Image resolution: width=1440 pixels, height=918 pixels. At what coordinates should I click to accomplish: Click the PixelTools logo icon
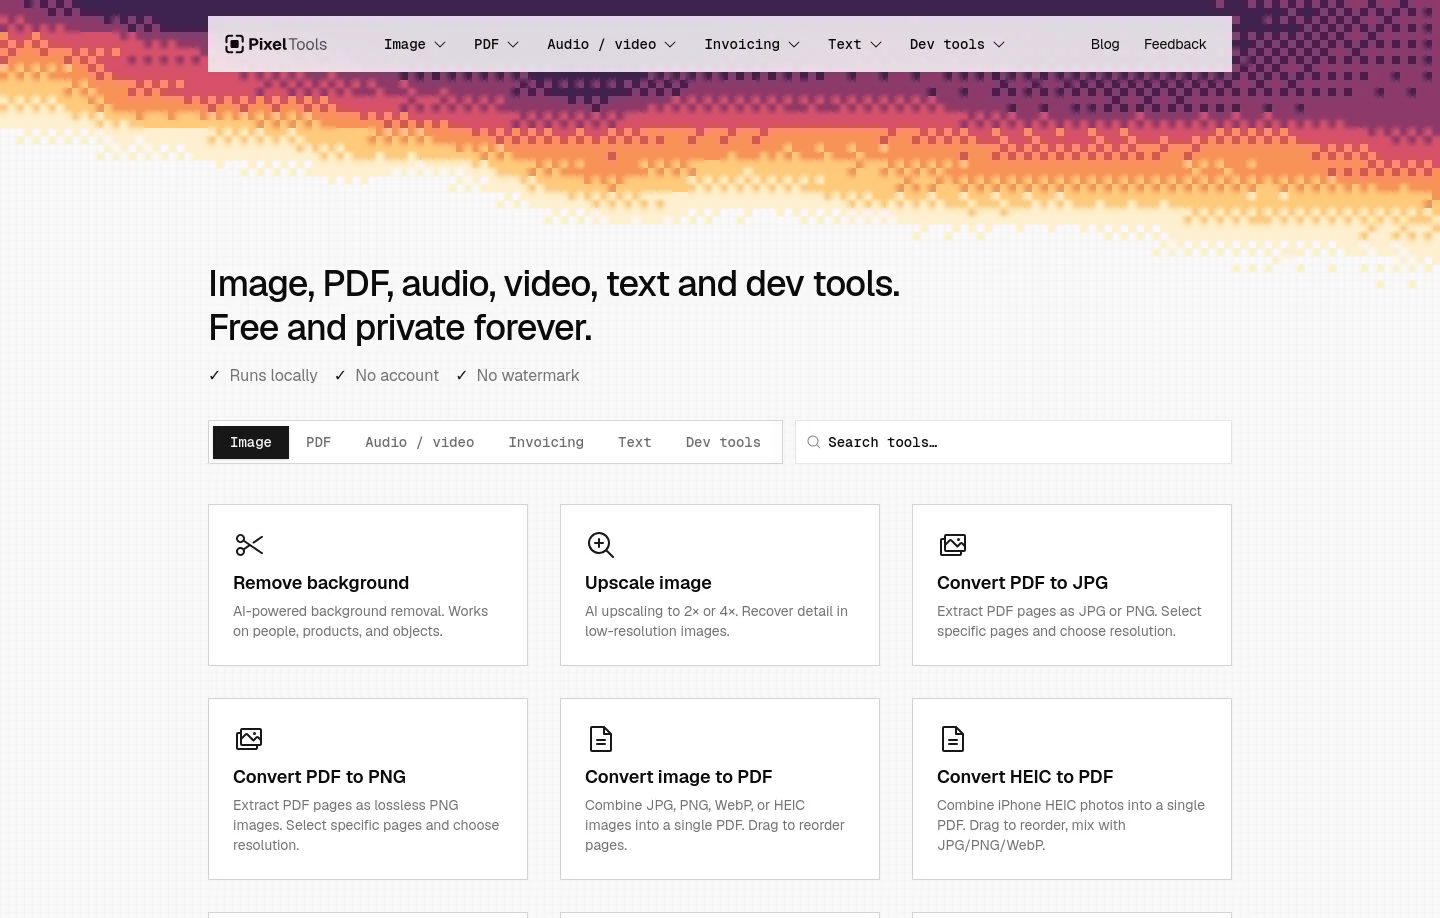234,44
